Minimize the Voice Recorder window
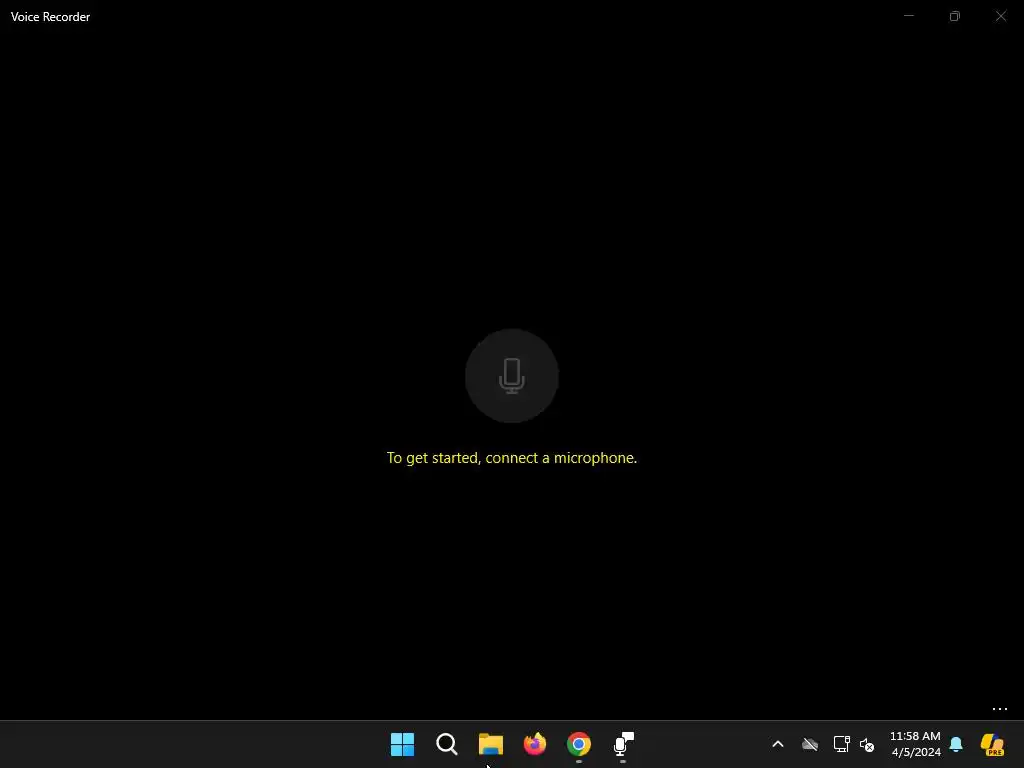 point(908,16)
